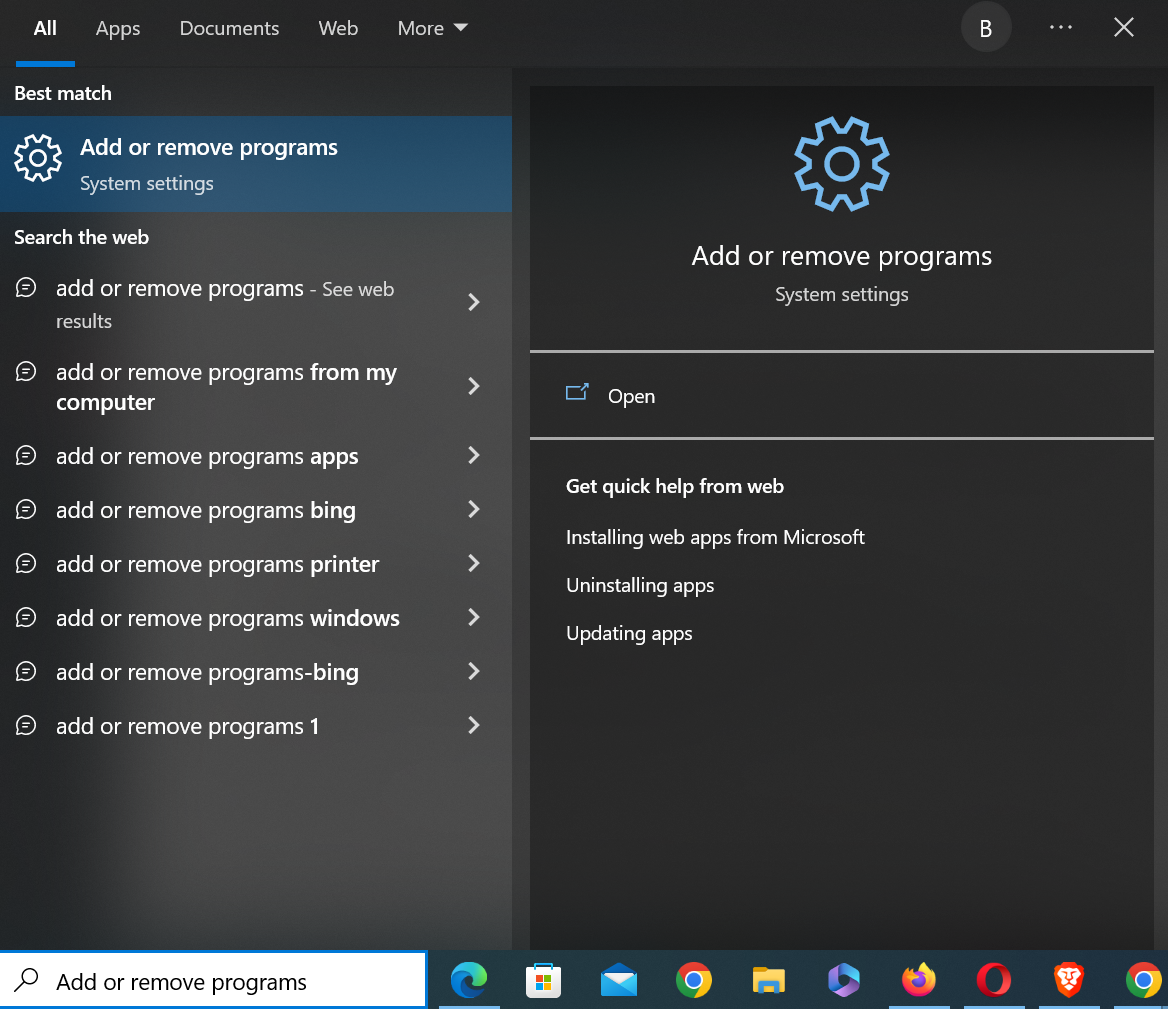Image resolution: width=1168 pixels, height=1009 pixels.
Task: Close the search panel with the X
Action: click(1123, 28)
